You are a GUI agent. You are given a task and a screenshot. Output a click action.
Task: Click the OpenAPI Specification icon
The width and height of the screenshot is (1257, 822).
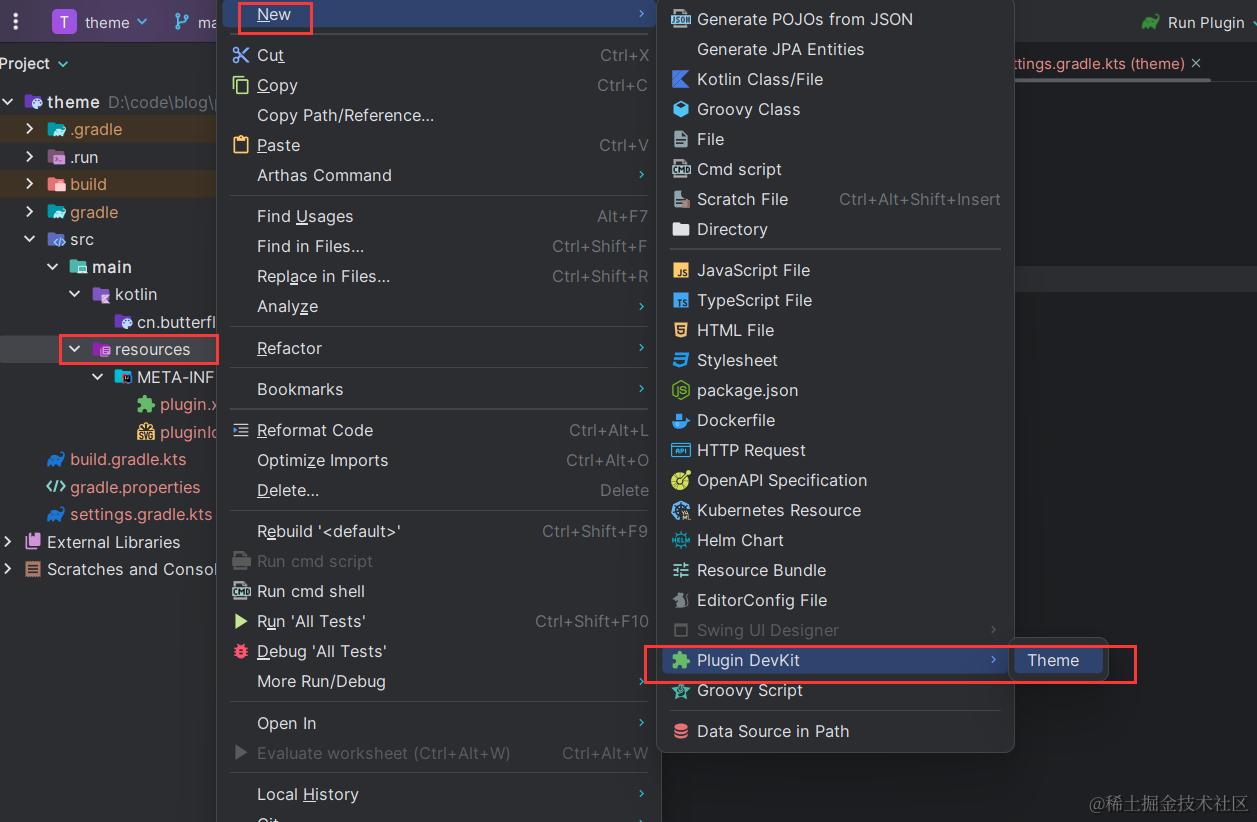click(x=681, y=480)
